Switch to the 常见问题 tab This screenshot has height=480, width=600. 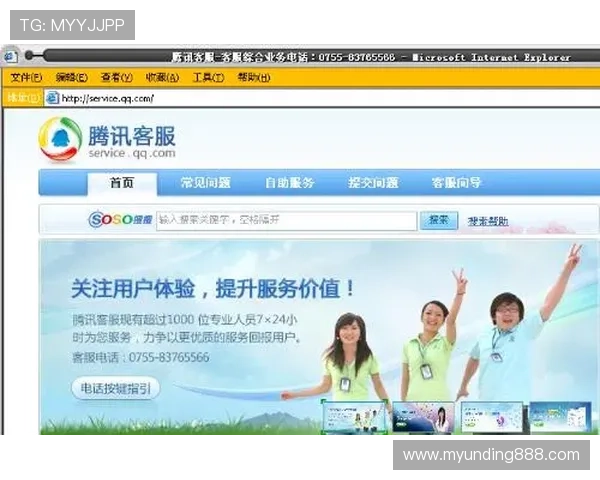[205, 183]
